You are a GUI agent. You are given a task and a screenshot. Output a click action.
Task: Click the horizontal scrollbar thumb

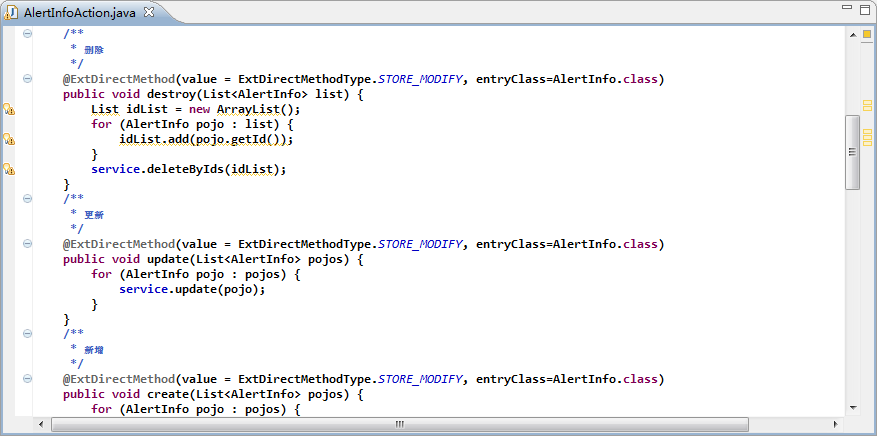click(399, 425)
